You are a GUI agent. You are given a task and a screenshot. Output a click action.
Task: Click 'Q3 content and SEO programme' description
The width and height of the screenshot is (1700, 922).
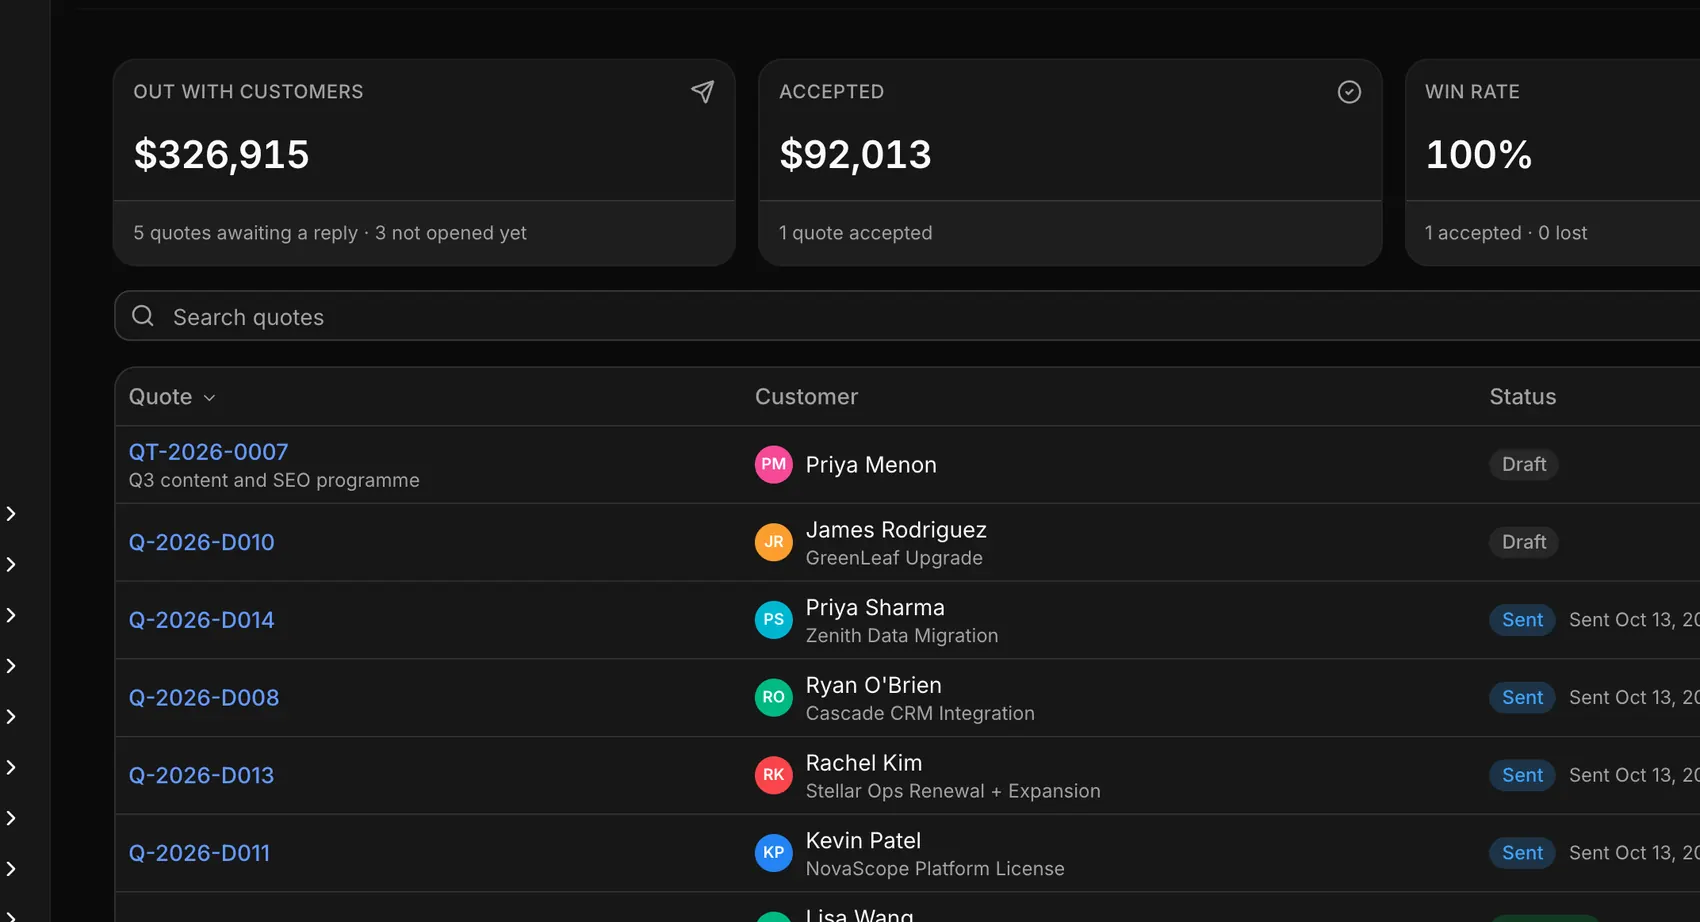click(274, 480)
